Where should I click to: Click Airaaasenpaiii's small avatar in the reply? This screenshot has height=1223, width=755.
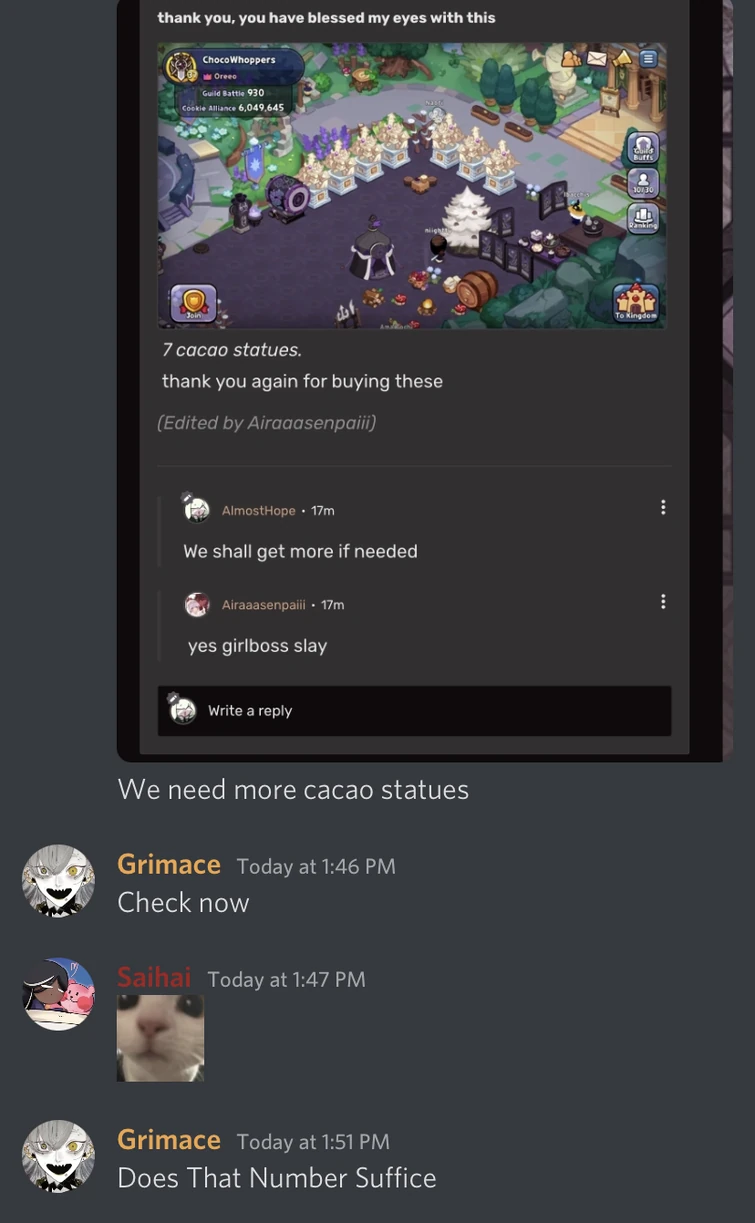[197, 604]
